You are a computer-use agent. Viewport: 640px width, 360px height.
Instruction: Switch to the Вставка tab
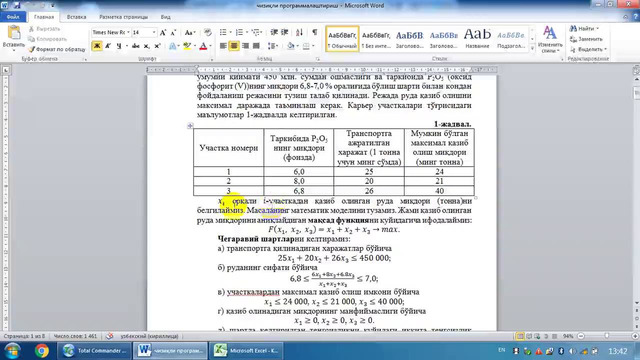point(76,17)
